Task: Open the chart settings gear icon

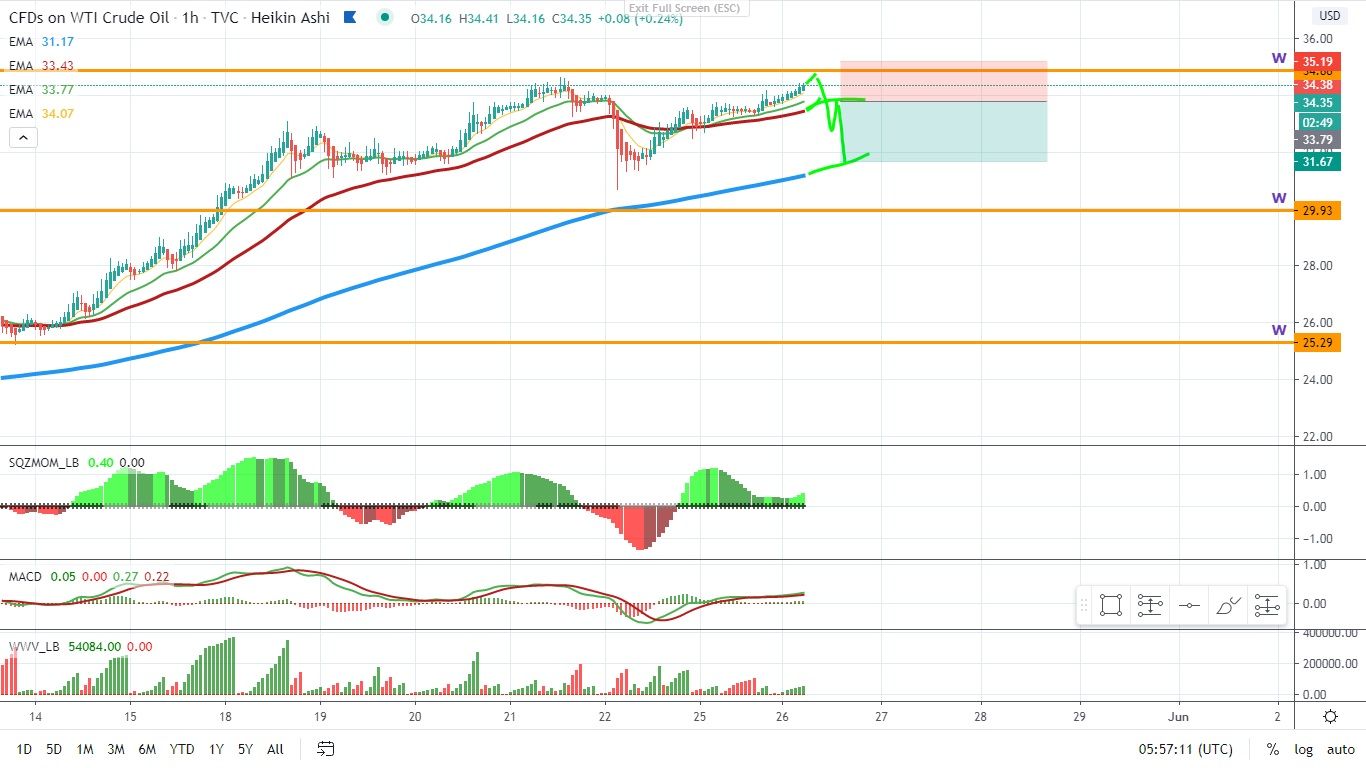Action: pos(1330,716)
